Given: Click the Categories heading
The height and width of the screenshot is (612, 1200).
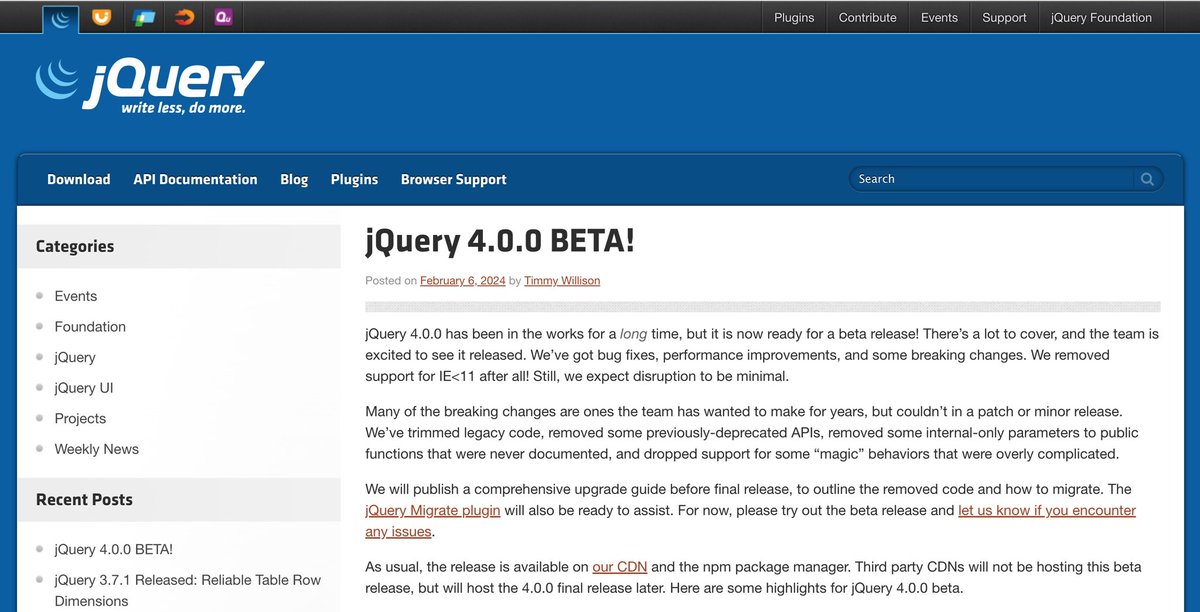Looking at the screenshot, I should (x=75, y=246).
